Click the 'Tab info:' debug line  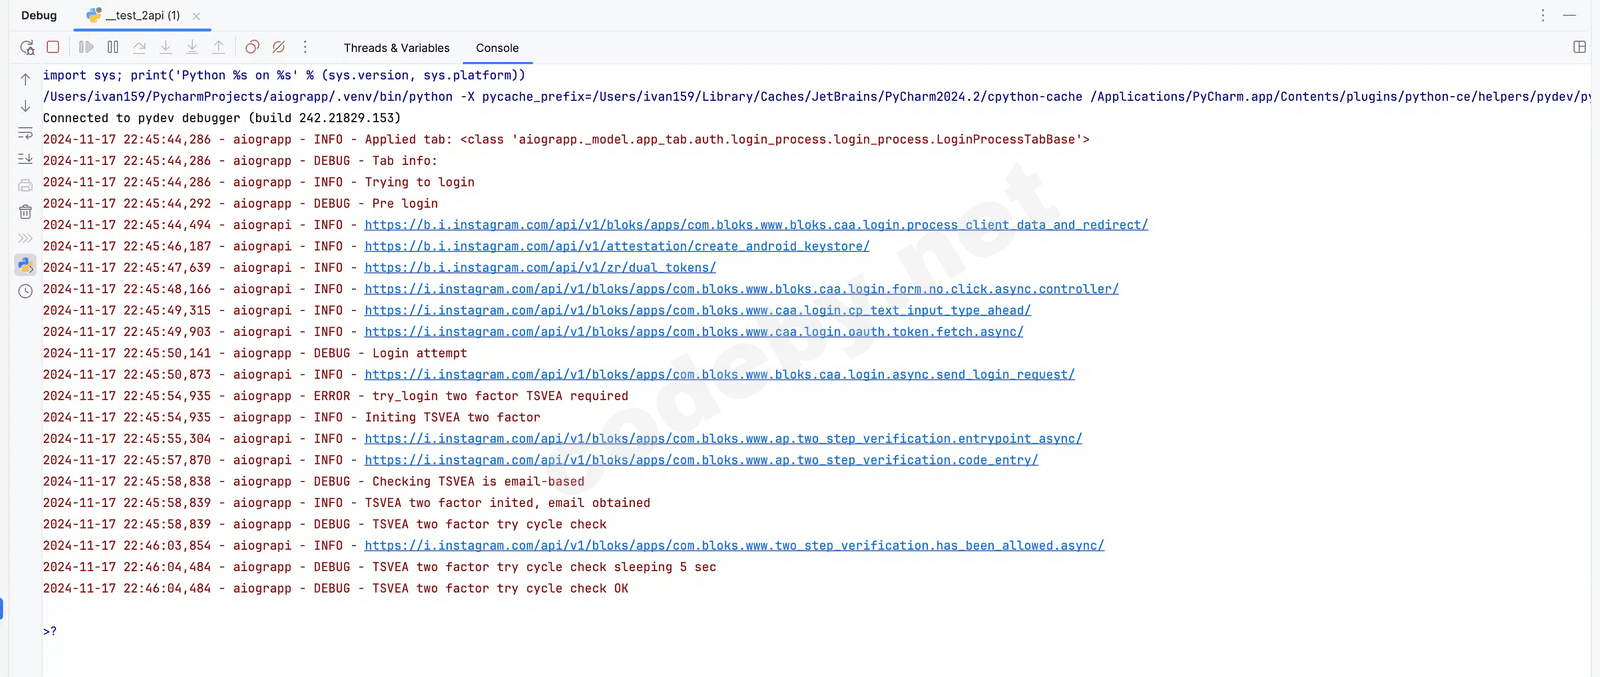[x=240, y=161]
